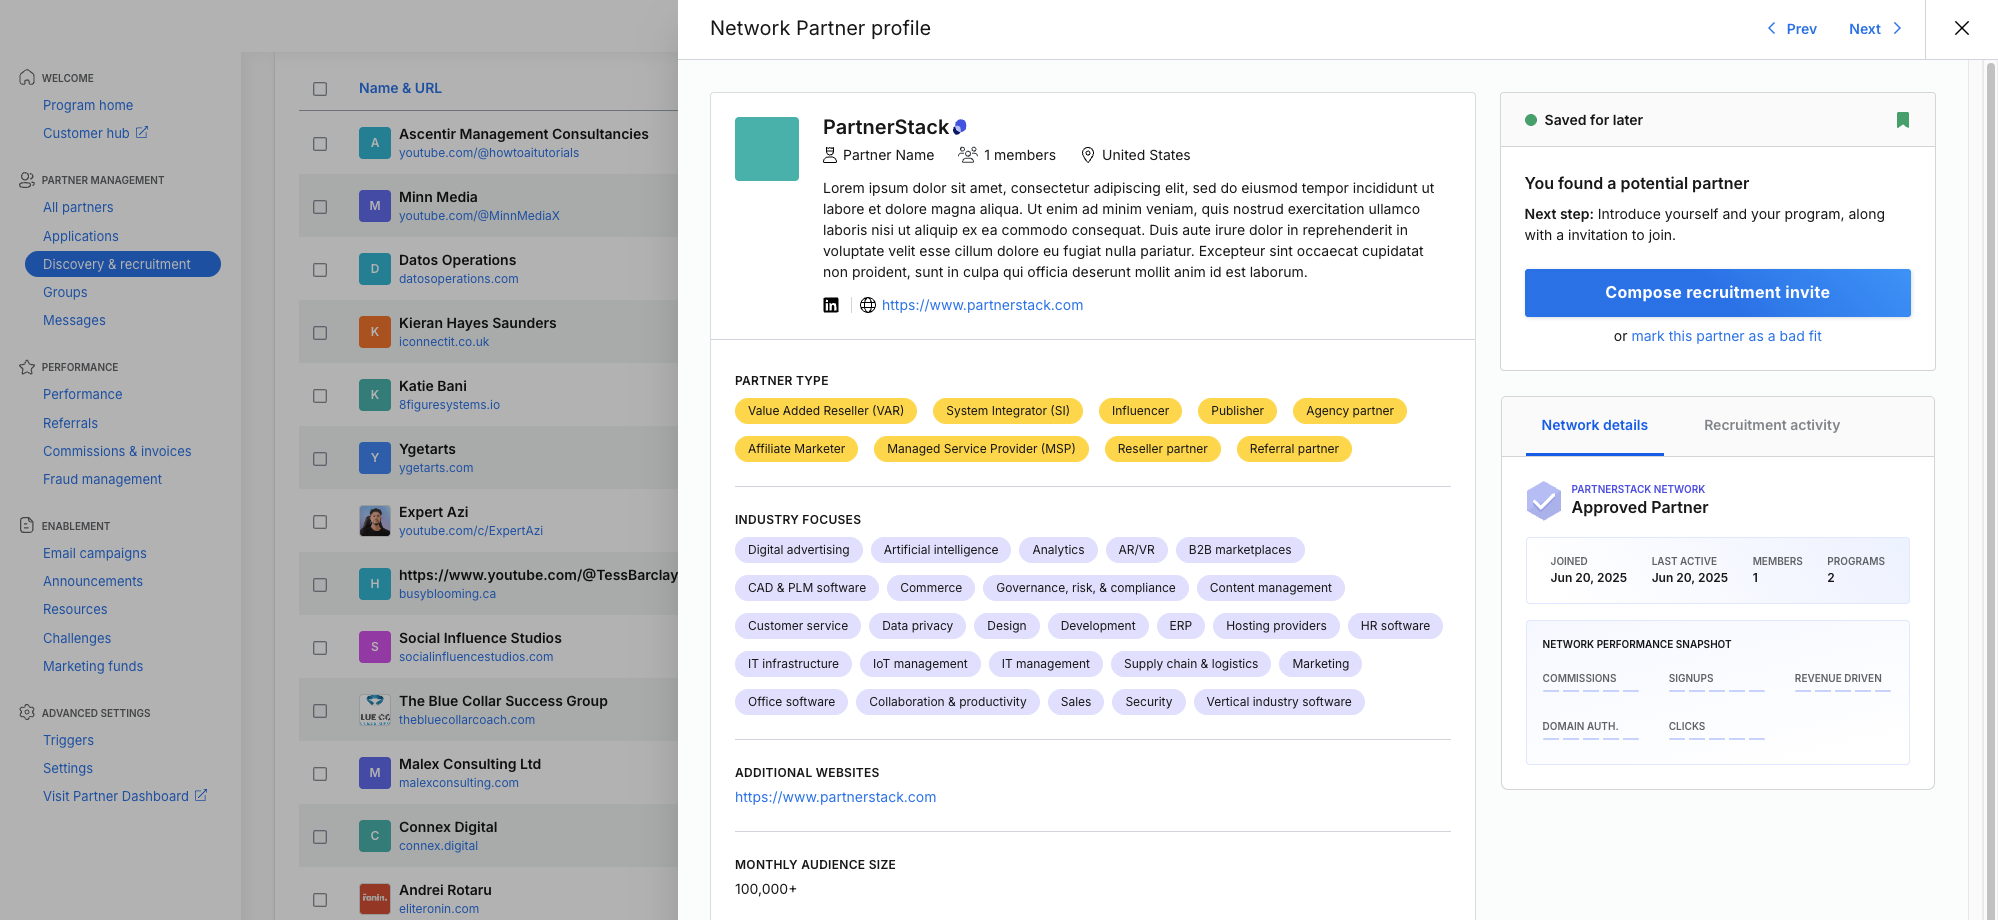
Task: Mark this partner as a bad fit
Action: (1726, 336)
